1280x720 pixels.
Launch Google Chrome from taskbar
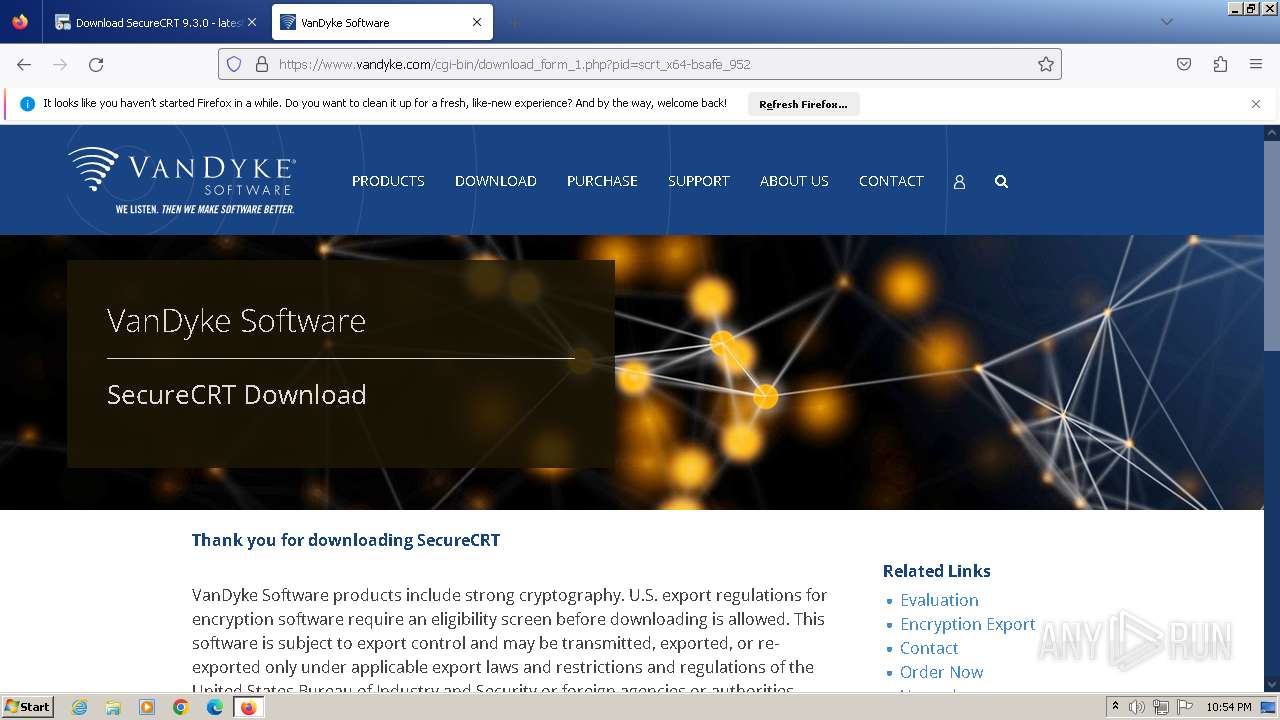pyautogui.click(x=181, y=707)
